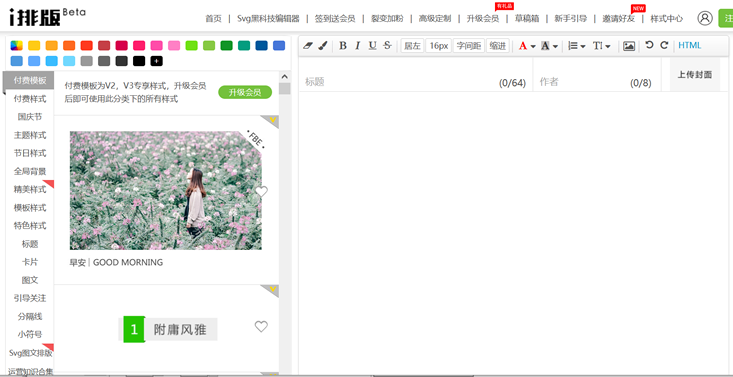This screenshot has width=733, height=377.
Task: Open the 草稿箱 drafts box
Action: point(527,19)
